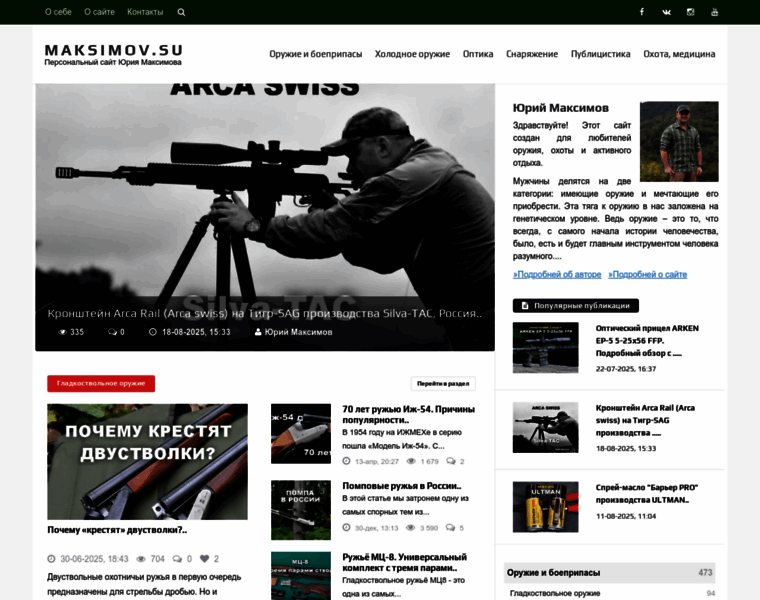Image resolution: width=760 pixels, height=600 pixels.
Task: Click the comments icon on the Arca Rail banner
Action: (x=112, y=332)
